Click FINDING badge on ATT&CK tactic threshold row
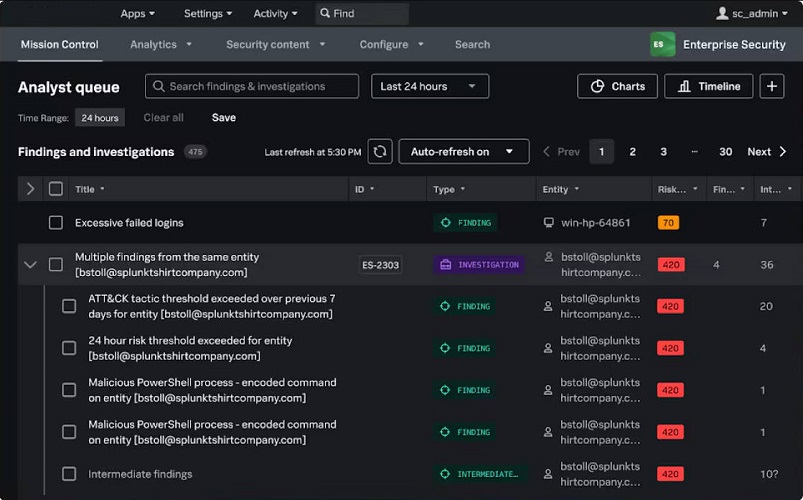 (465, 306)
